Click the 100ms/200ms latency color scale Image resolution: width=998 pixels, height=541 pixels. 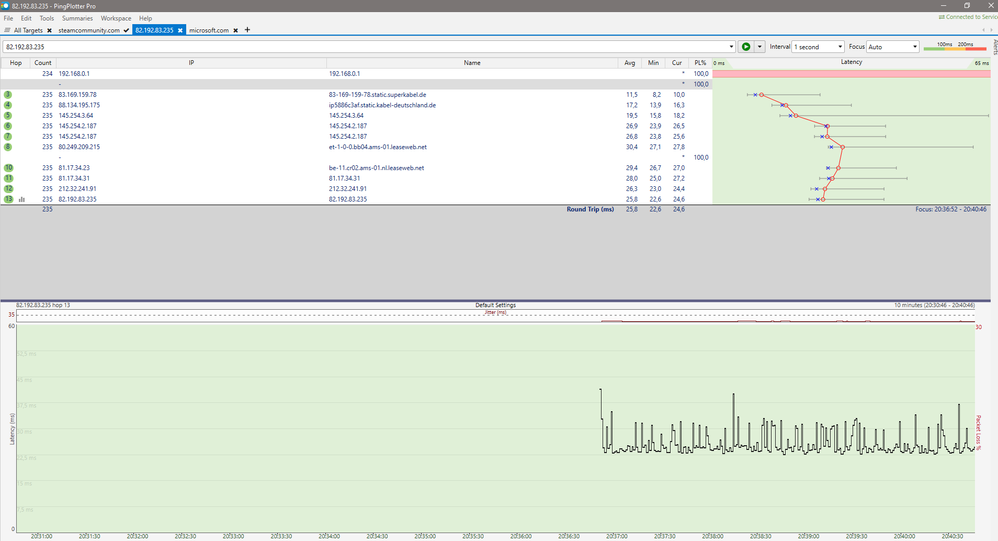pyautogui.click(x=955, y=46)
